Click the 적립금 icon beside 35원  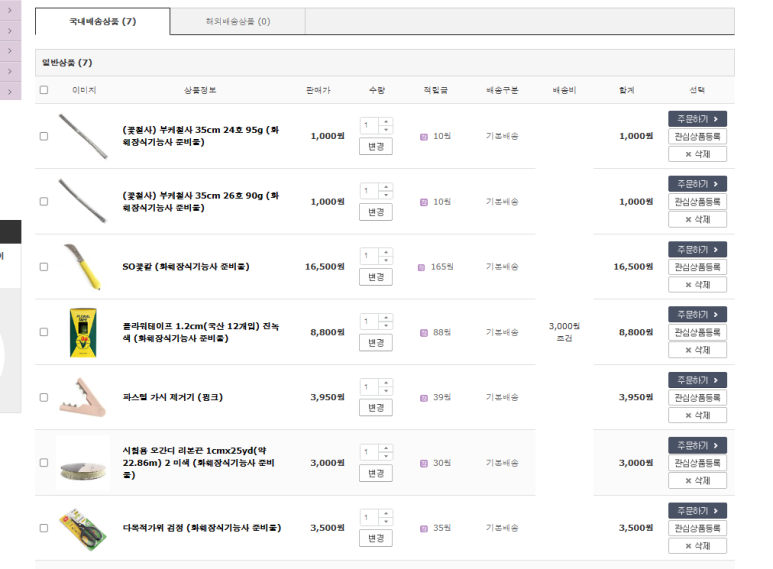pyautogui.click(x=424, y=529)
